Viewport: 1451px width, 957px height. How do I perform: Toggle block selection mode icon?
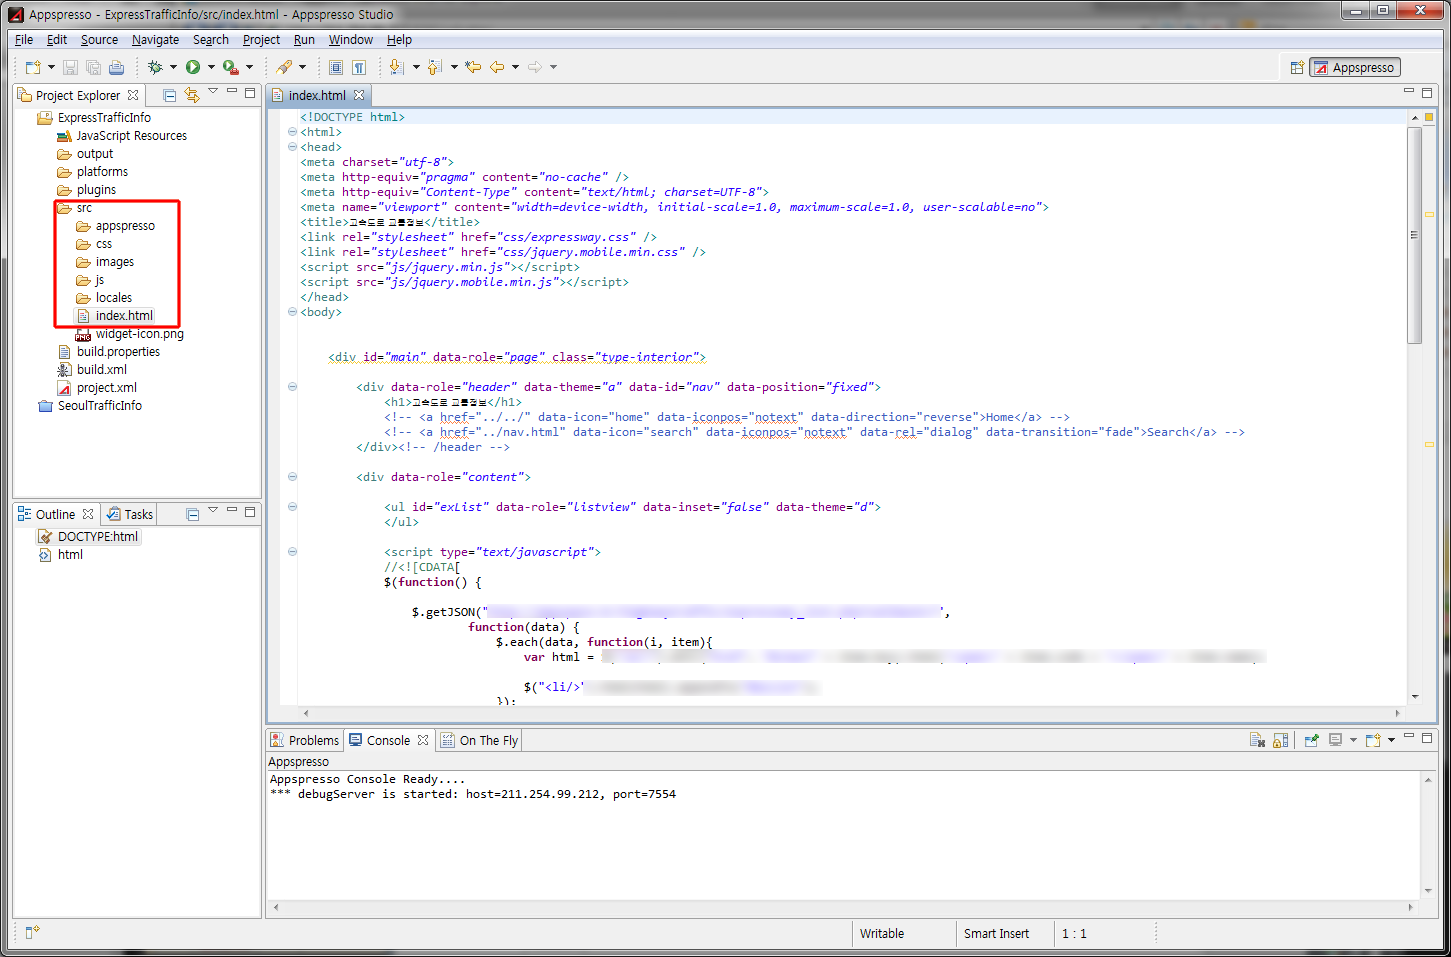click(x=336, y=67)
